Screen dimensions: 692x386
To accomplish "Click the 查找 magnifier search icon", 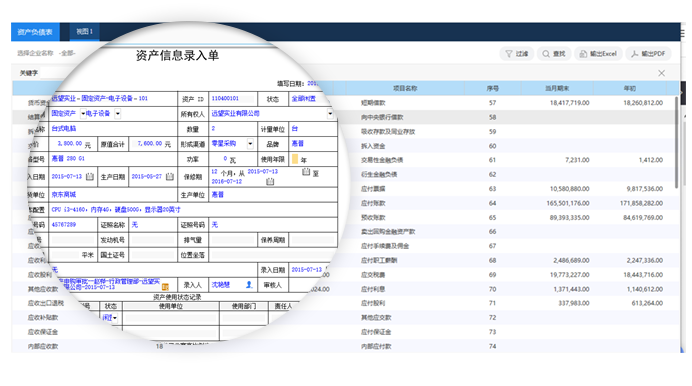I will pos(546,54).
